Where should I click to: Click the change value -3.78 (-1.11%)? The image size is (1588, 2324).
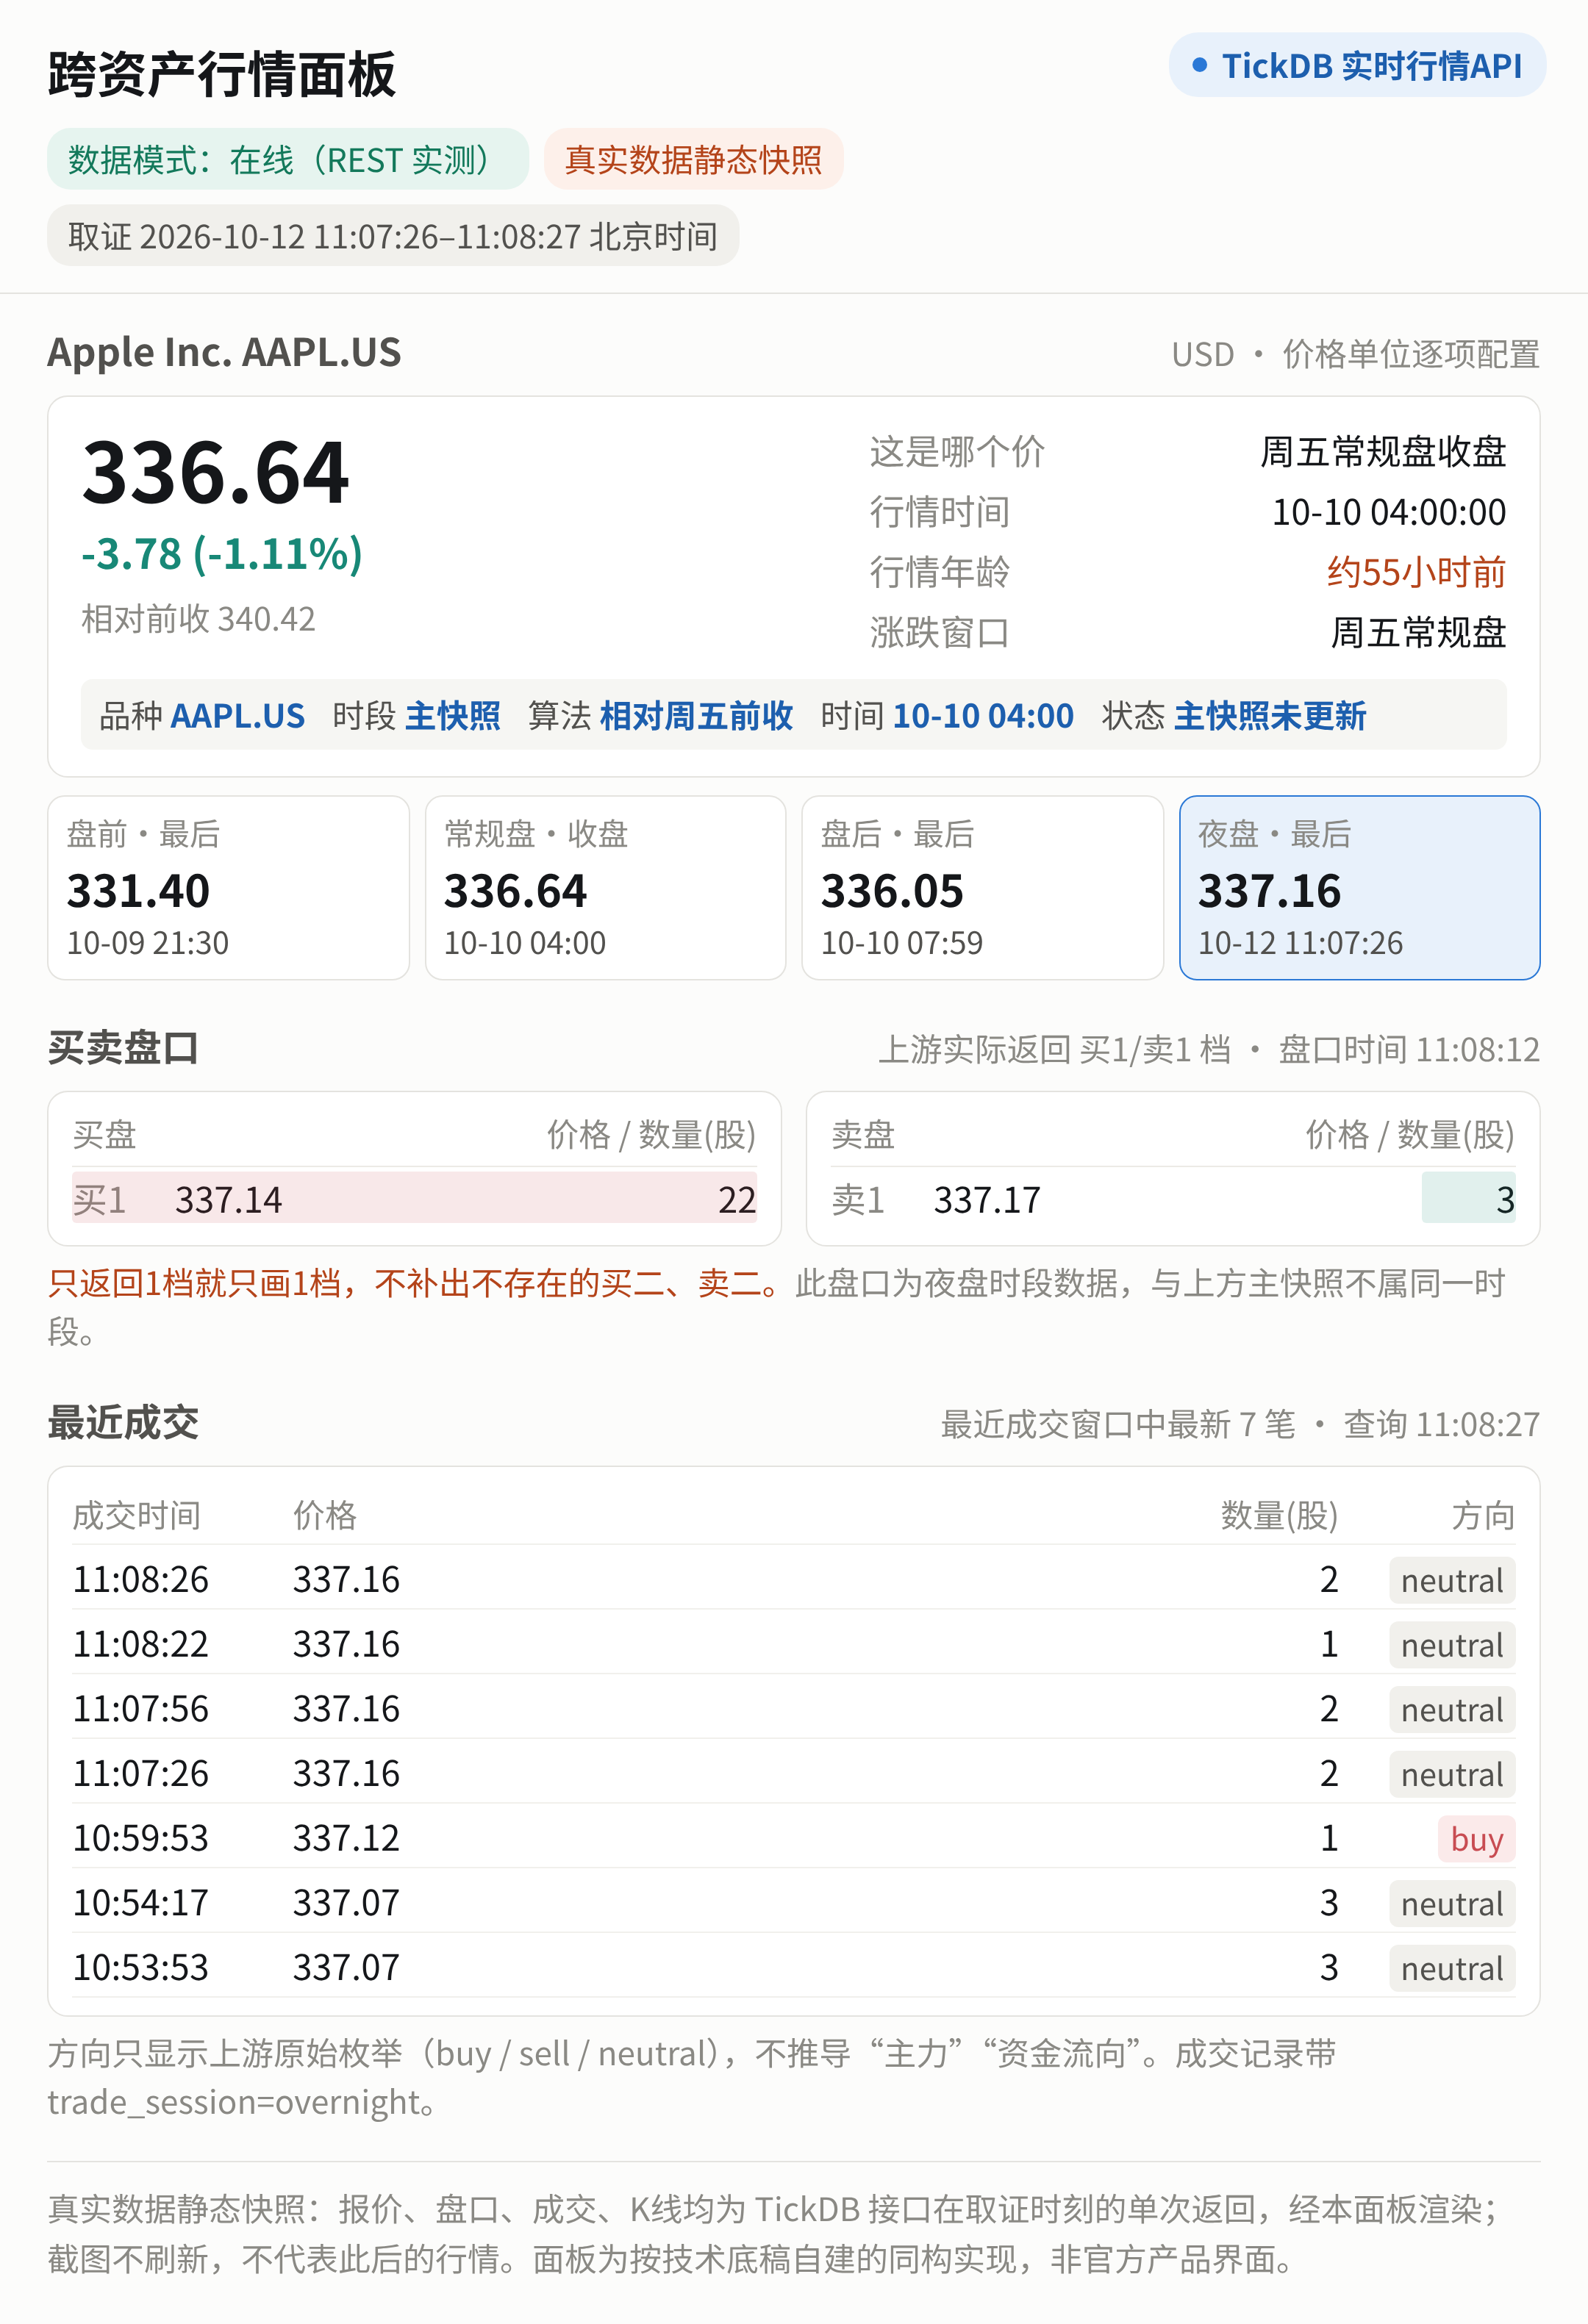pyautogui.click(x=222, y=553)
